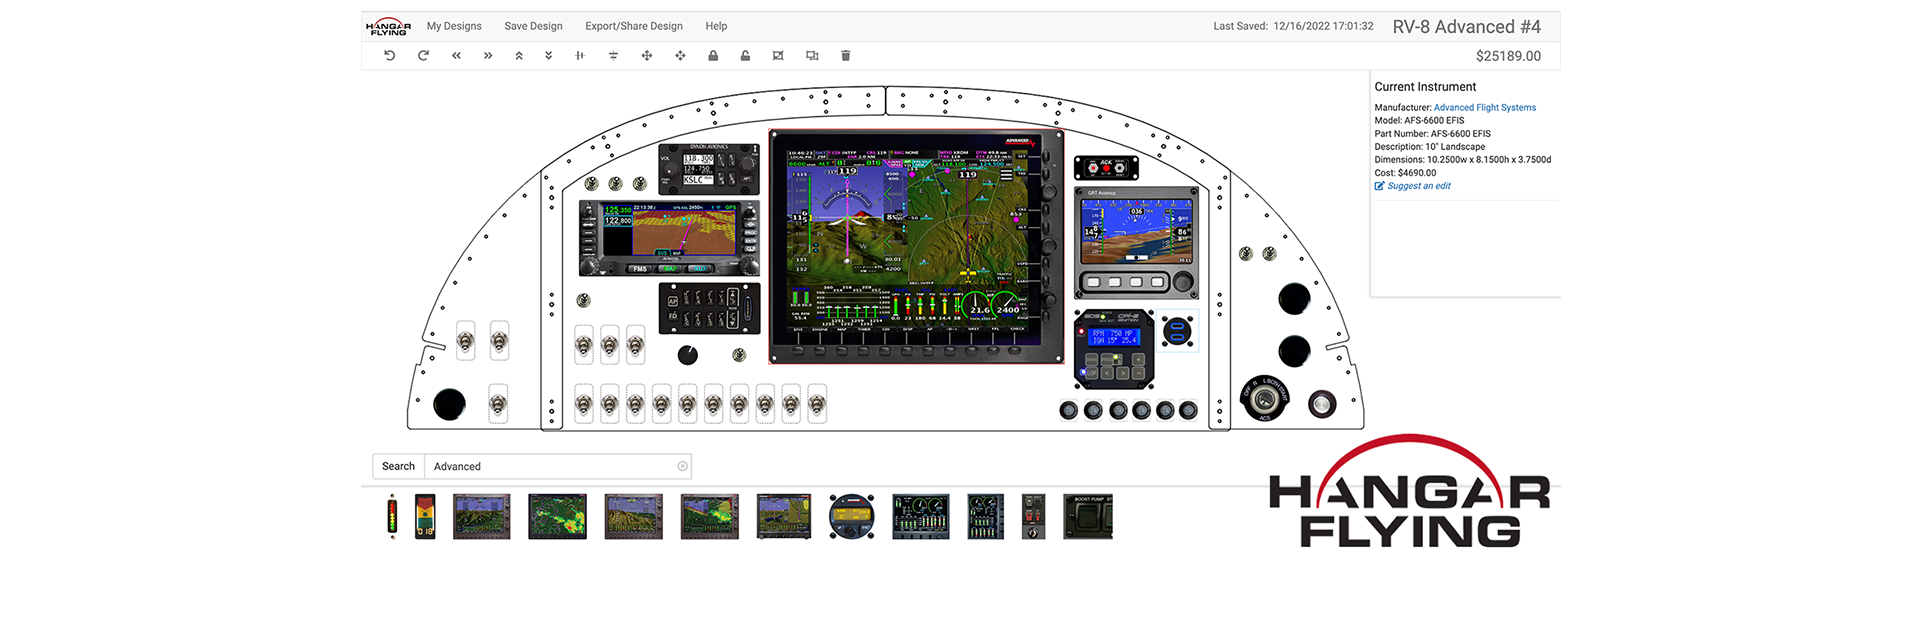
Task: Click the duplicate-windows toolbar icon
Action: pos(812,56)
